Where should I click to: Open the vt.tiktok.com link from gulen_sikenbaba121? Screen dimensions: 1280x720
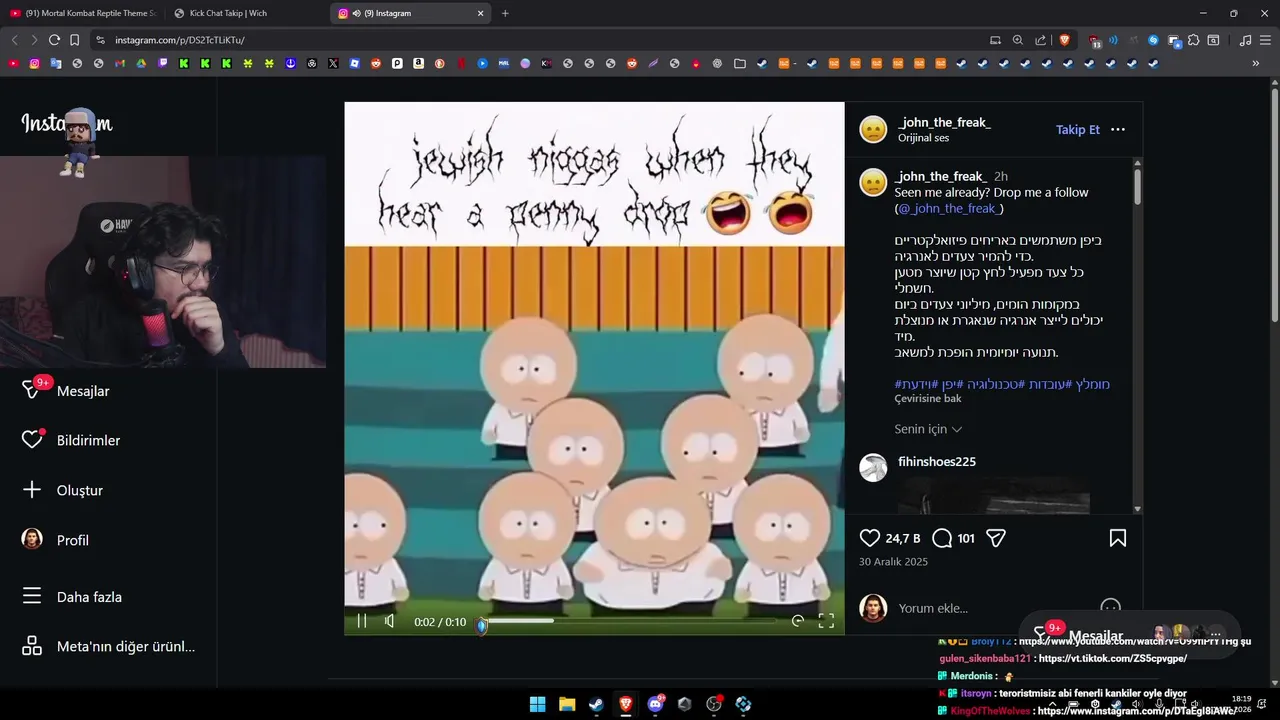(x=1113, y=658)
